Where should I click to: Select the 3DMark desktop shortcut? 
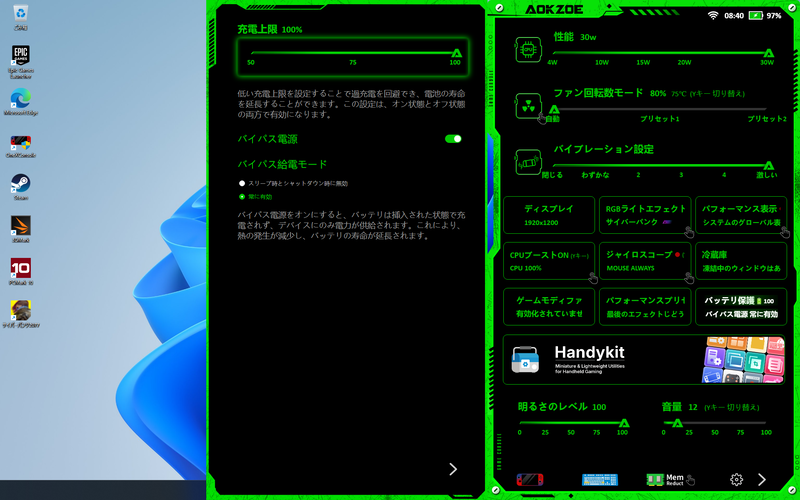(20, 229)
